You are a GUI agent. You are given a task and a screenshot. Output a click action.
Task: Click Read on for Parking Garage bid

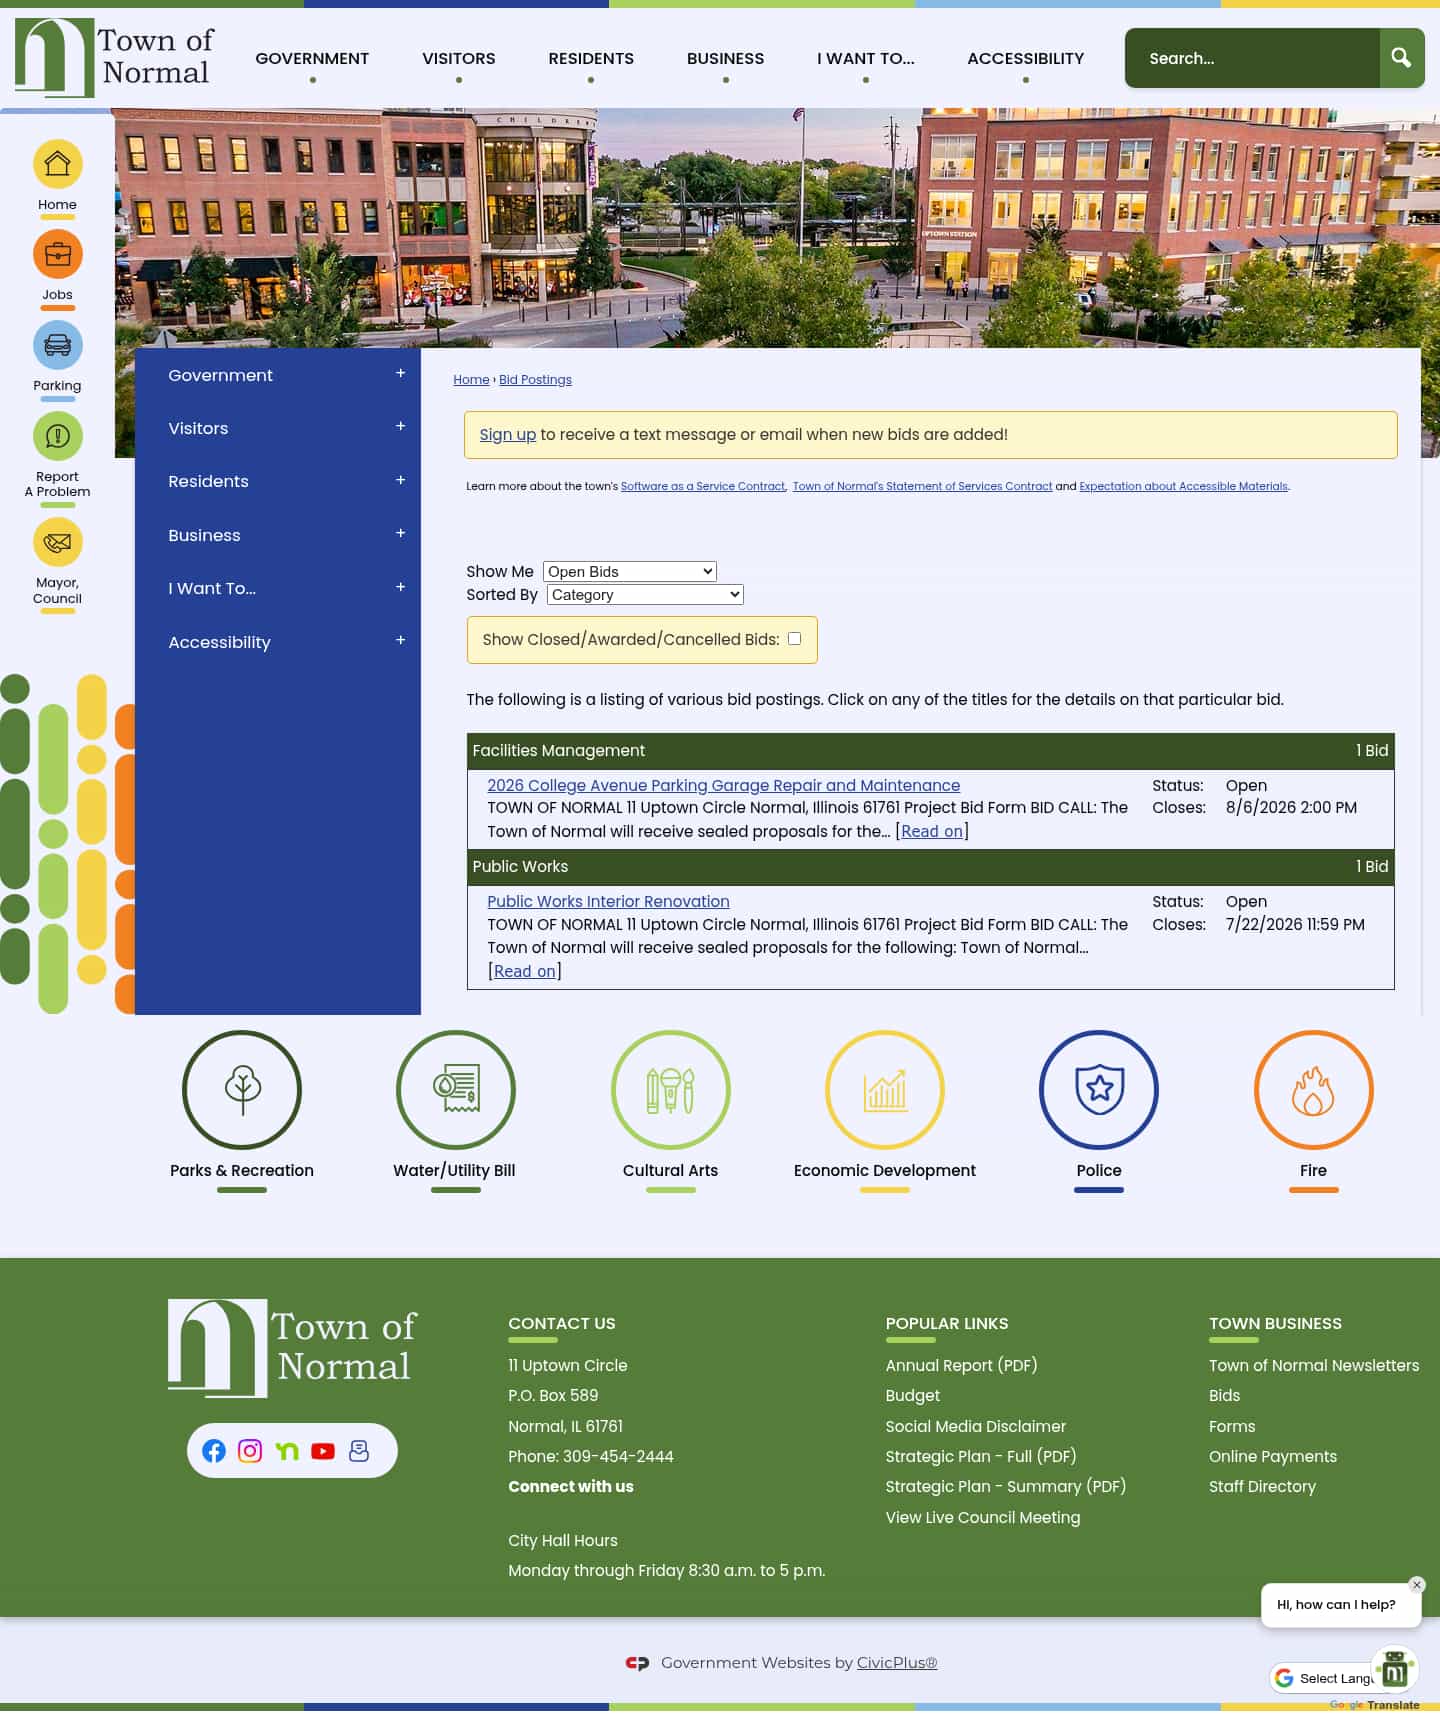[932, 832]
